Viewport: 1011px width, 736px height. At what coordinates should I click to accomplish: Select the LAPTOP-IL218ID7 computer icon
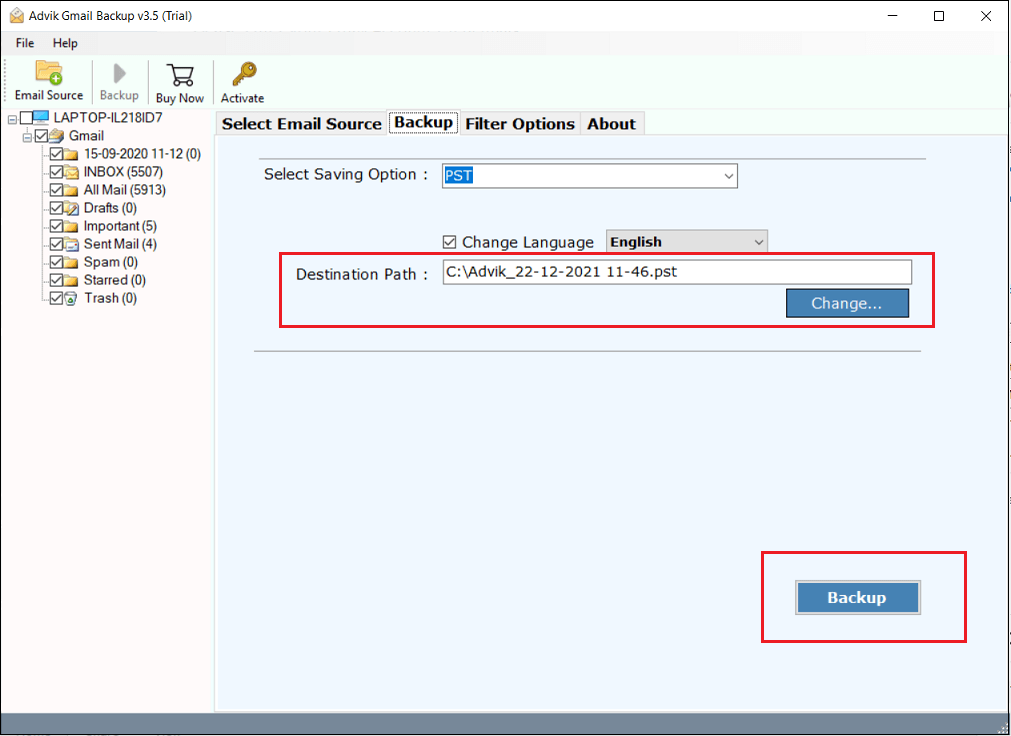tap(42, 117)
